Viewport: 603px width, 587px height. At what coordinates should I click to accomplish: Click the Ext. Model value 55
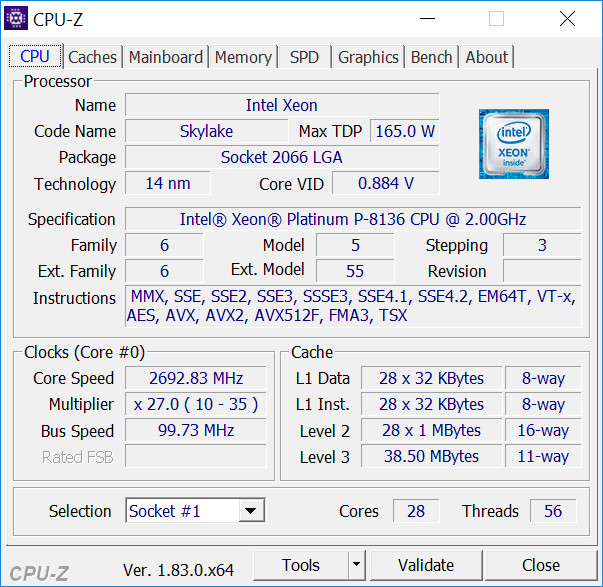pyautogui.click(x=355, y=271)
